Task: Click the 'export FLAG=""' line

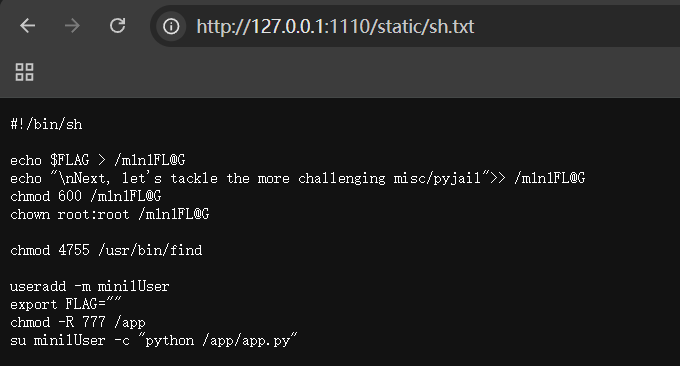Action: coord(66,304)
